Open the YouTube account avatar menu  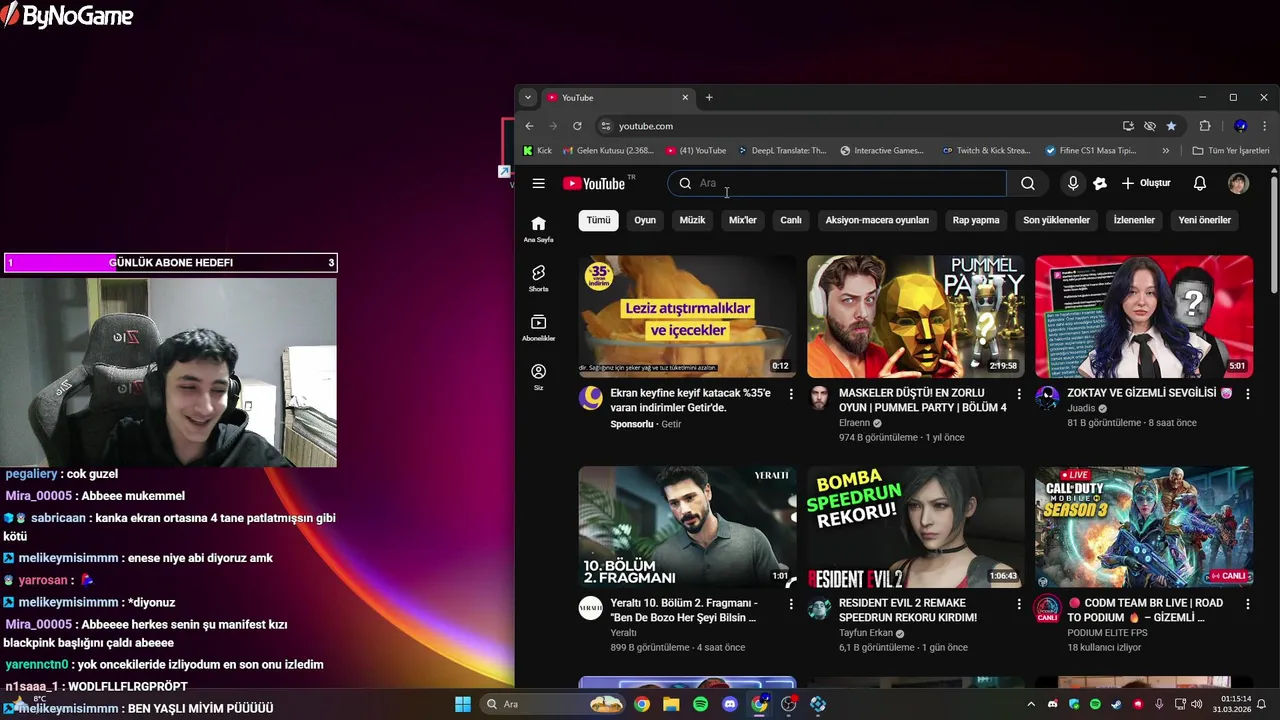[1238, 183]
